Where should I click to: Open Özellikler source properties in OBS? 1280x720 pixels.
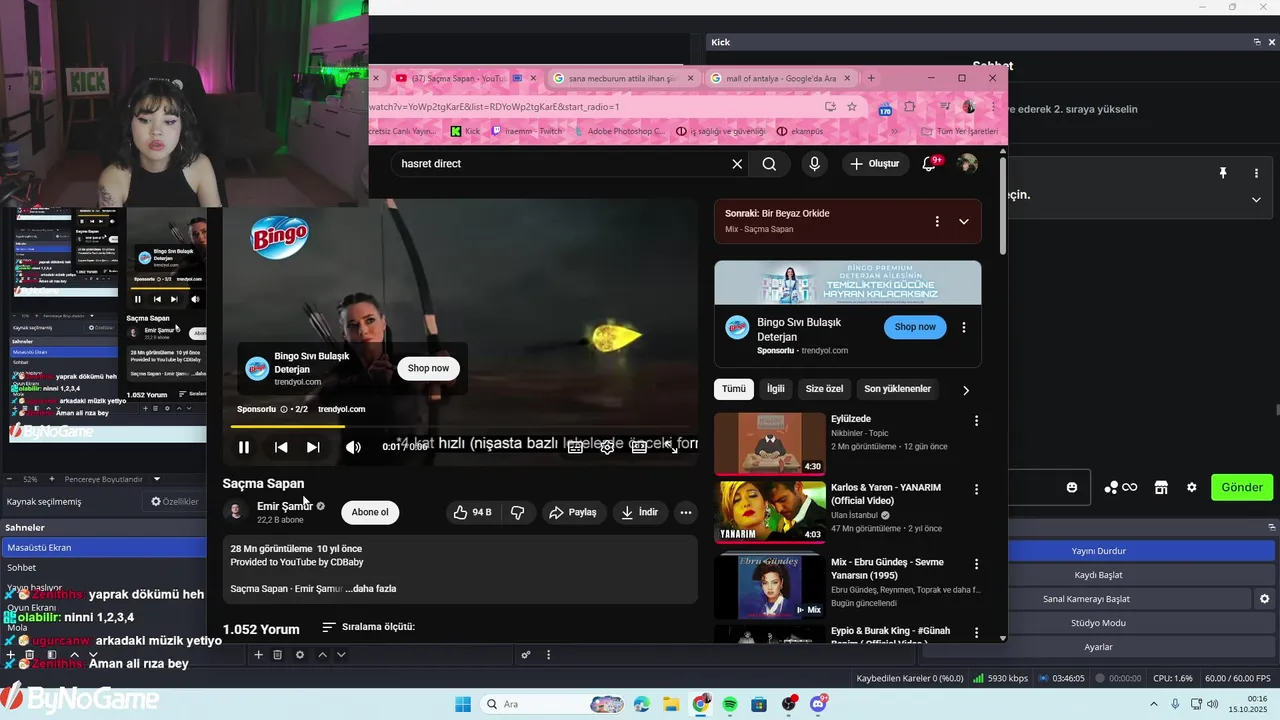(174, 501)
